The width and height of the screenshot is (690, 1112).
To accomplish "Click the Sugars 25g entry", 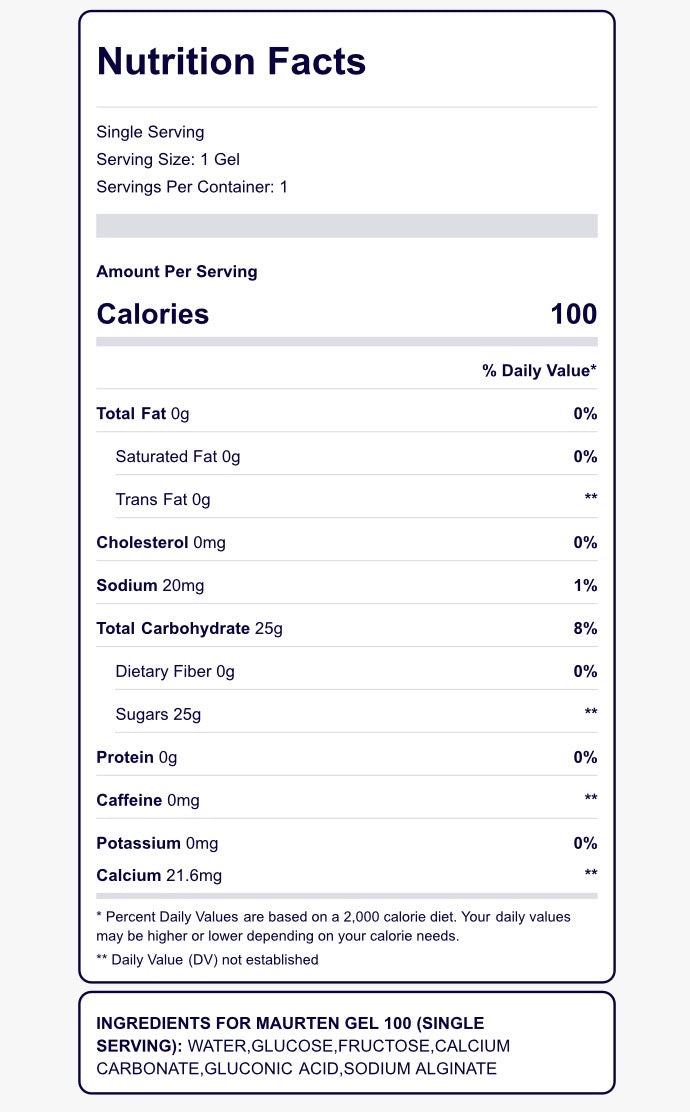I will coord(158,714).
